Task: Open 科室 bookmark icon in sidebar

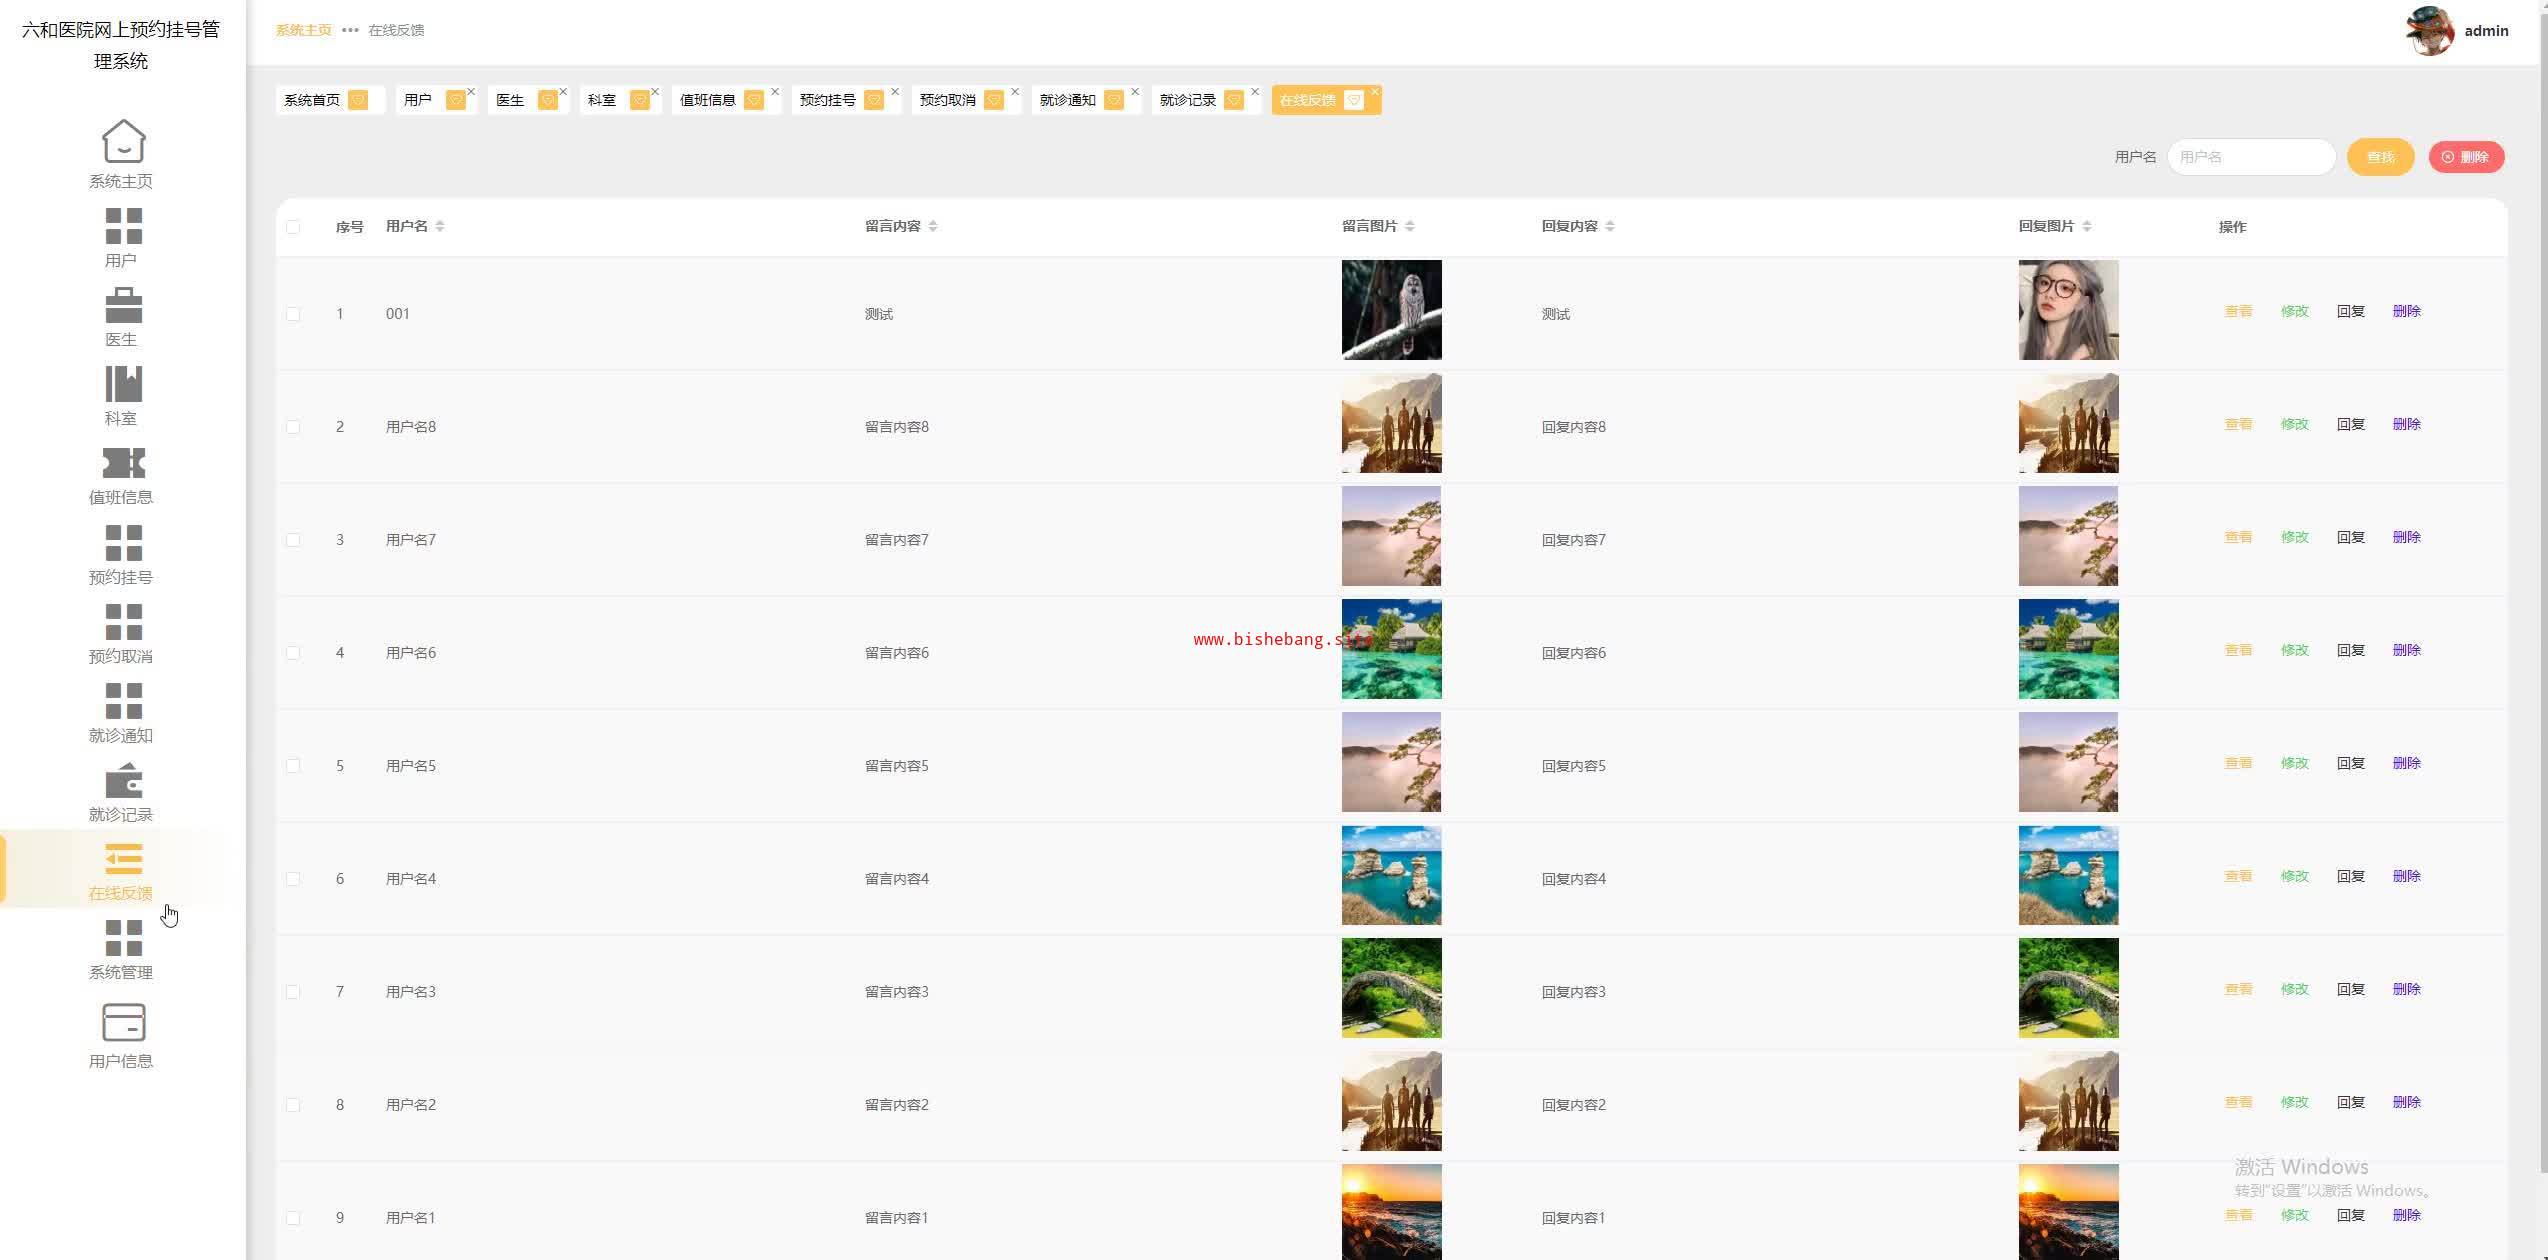Action: click(x=123, y=384)
